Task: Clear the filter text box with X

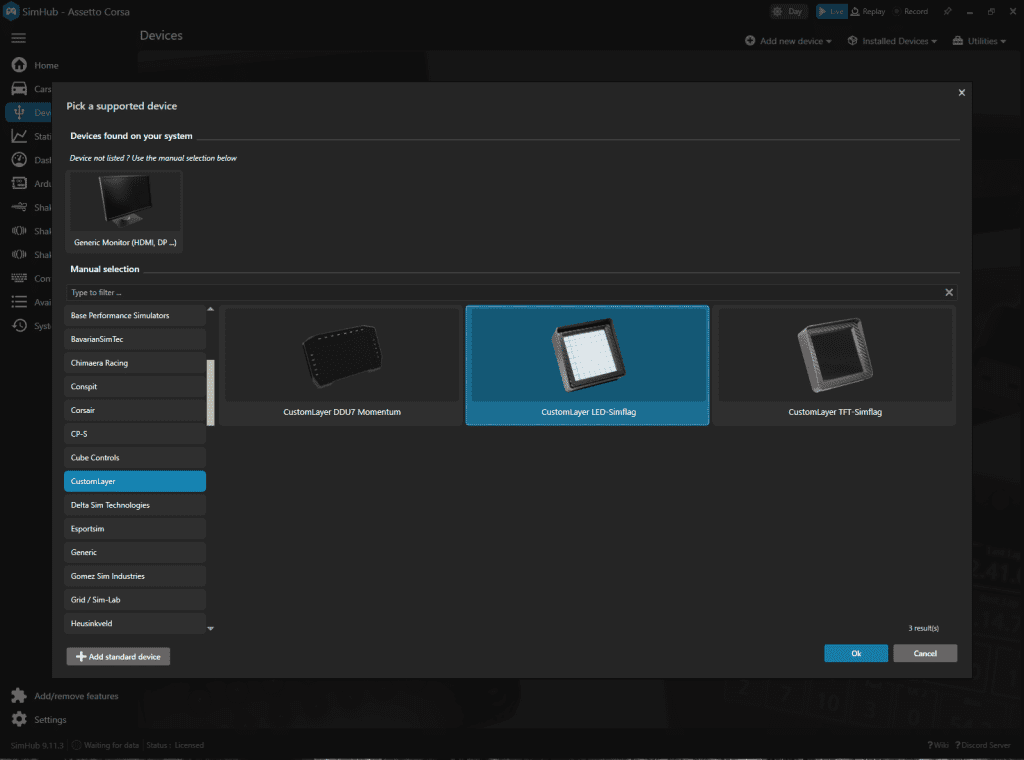Action: (x=949, y=293)
